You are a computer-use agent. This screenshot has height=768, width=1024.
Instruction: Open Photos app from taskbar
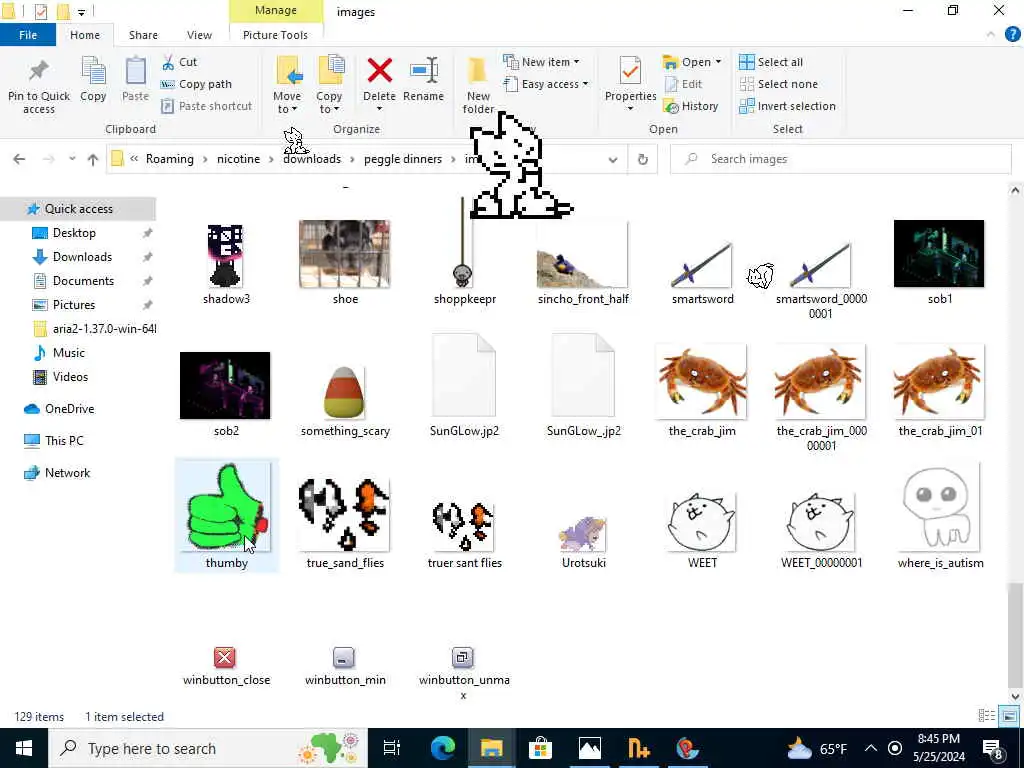590,748
